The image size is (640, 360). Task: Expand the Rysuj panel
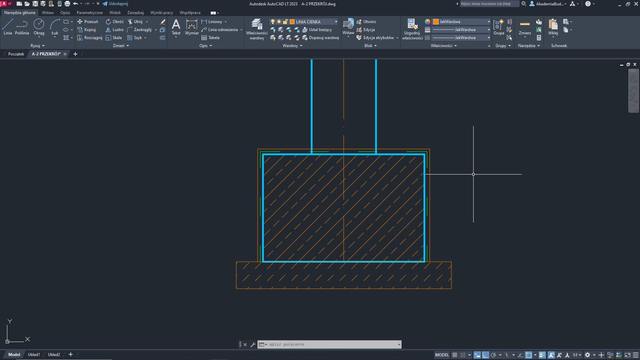[38, 46]
